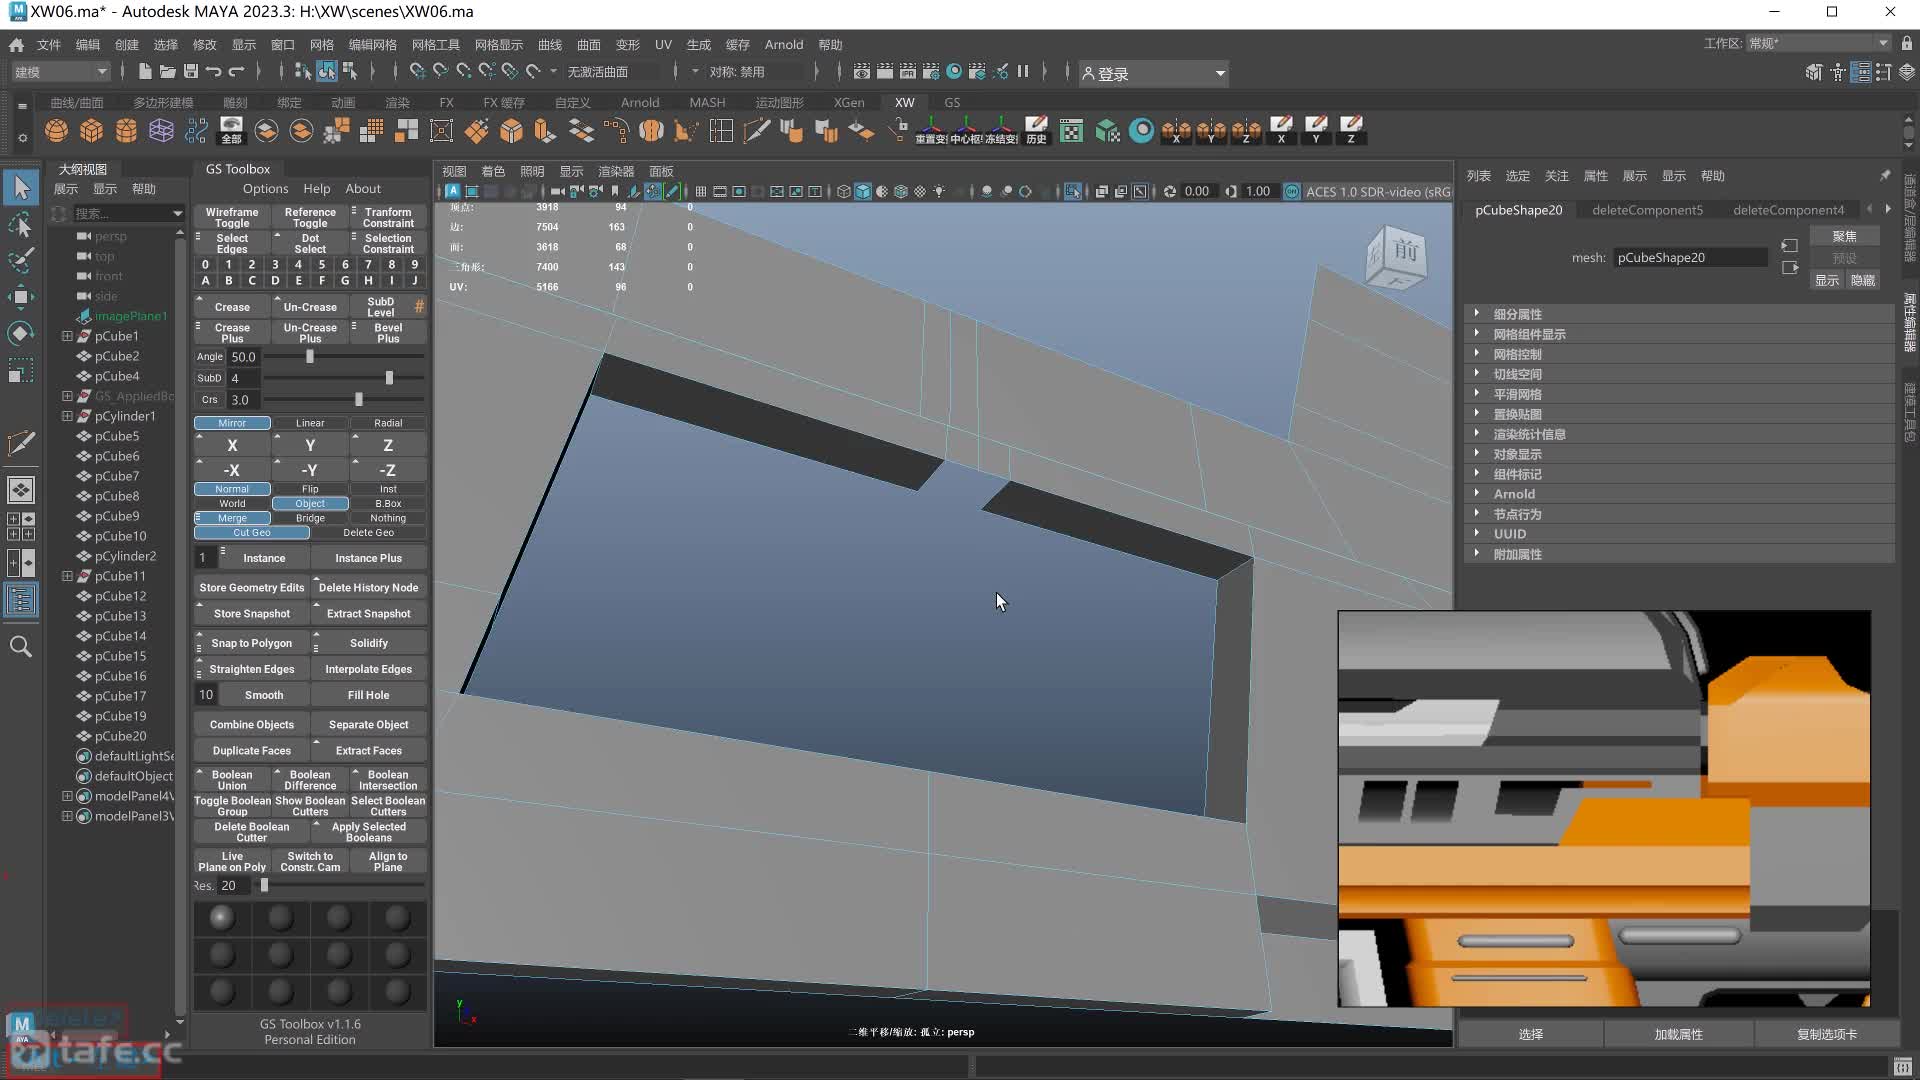1920x1080 pixels.
Task: Choose the Scale tool in toolbox
Action: [21, 371]
